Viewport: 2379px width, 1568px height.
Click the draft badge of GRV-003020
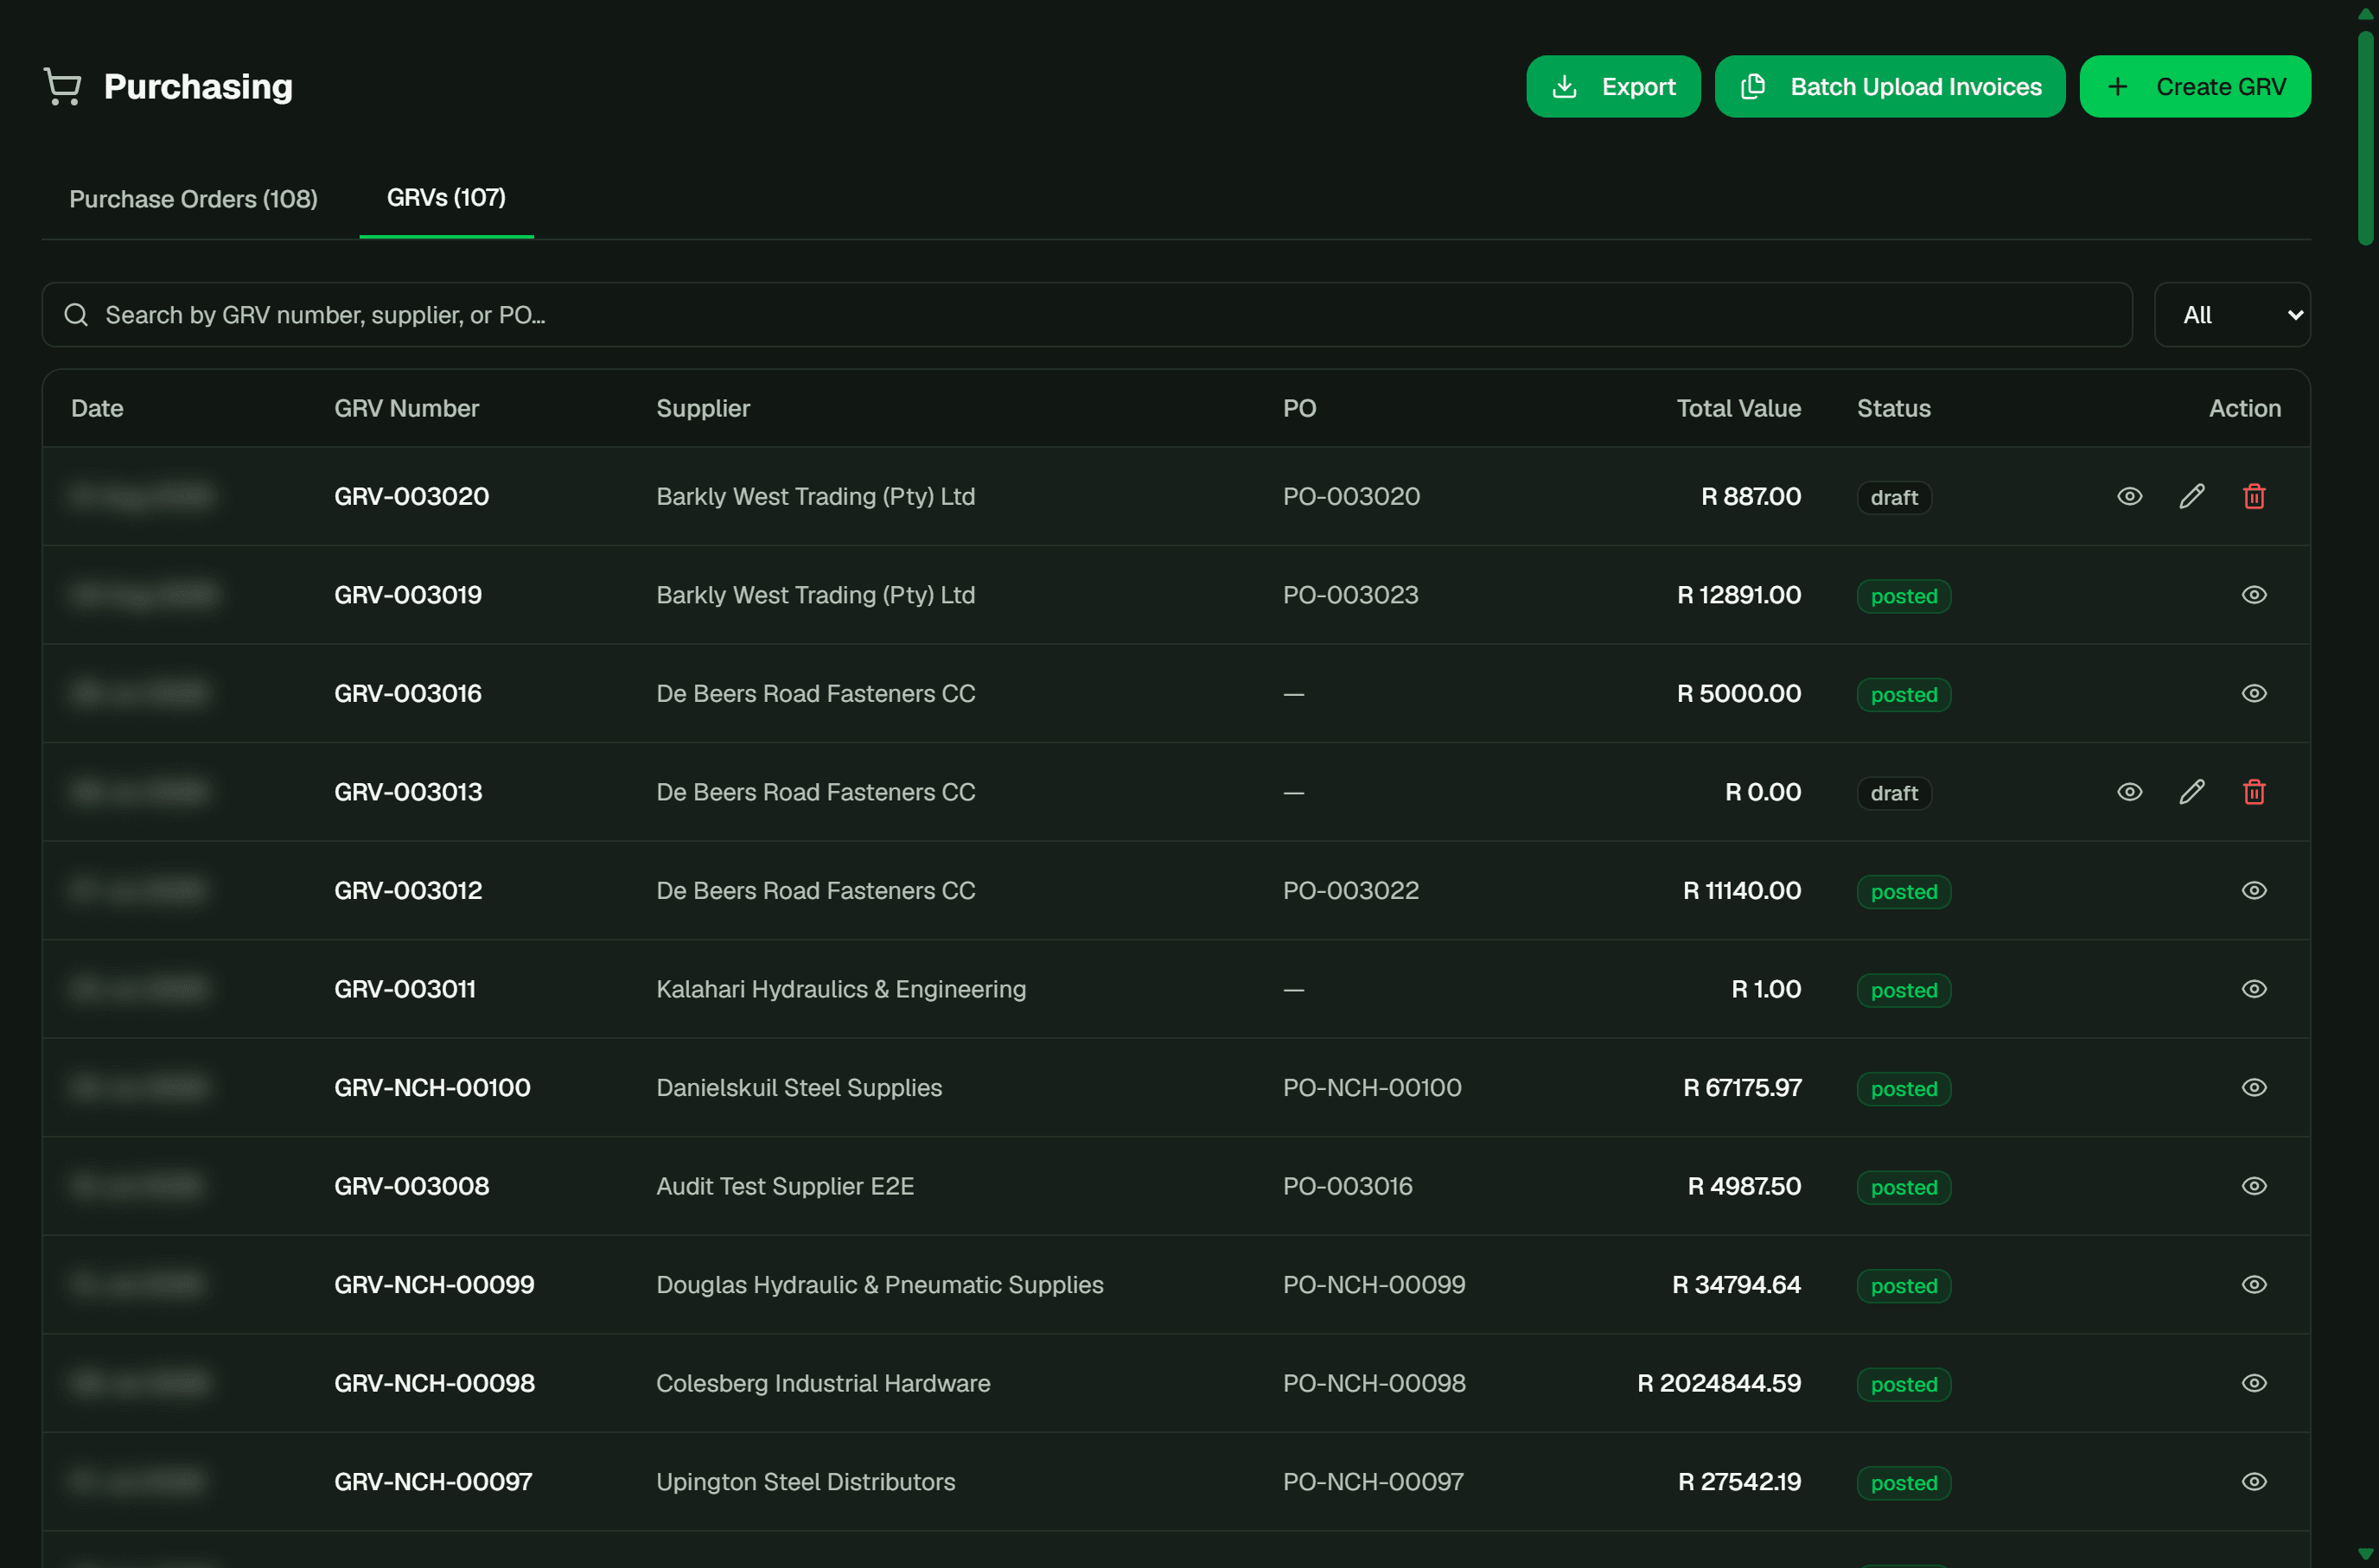pyautogui.click(x=1893, y=497)
